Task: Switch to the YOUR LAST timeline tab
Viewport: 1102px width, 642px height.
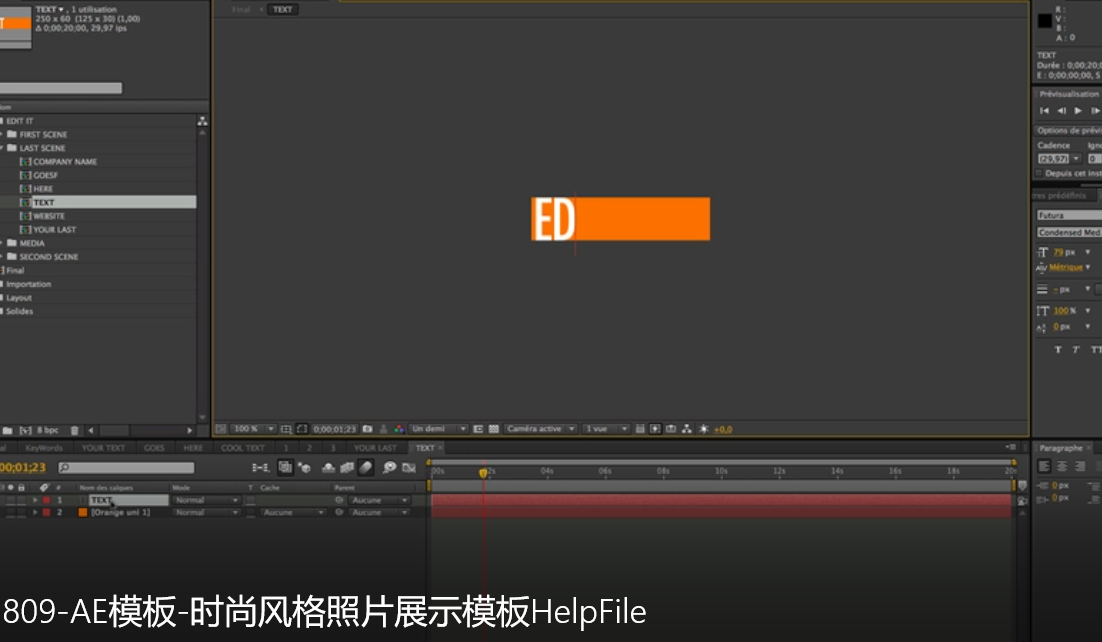Action: point(375,448)
